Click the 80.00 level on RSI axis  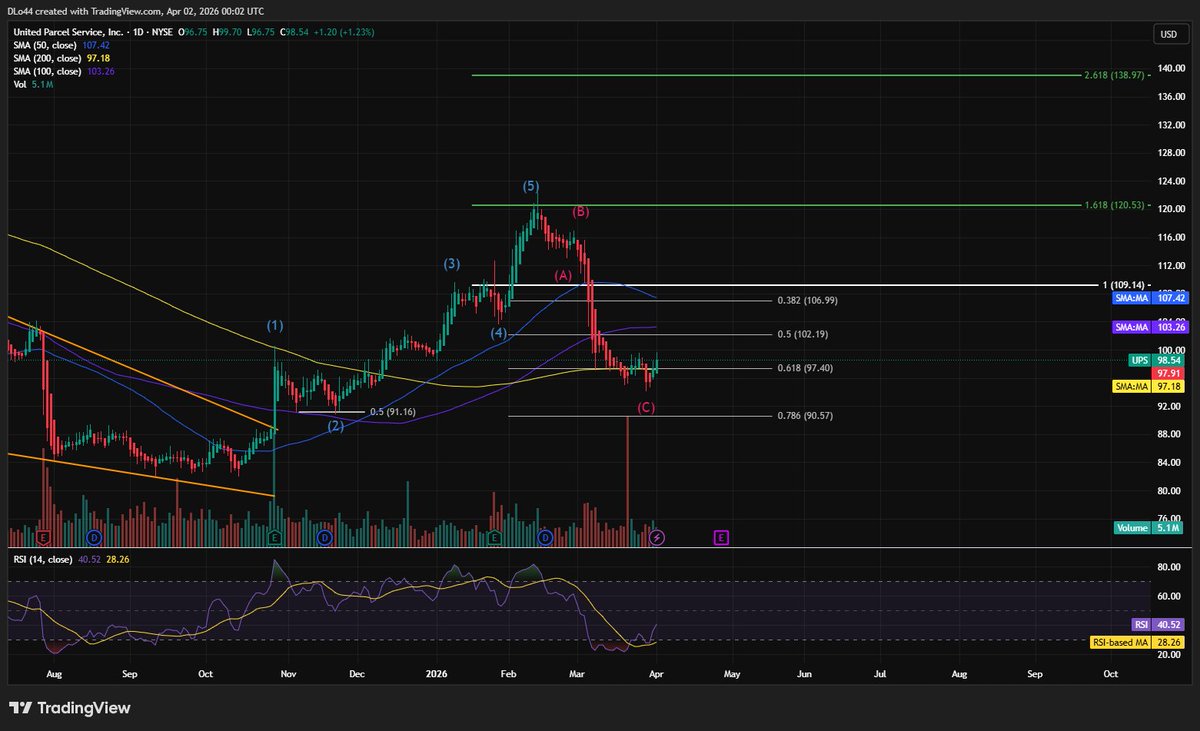point(1169,567)
